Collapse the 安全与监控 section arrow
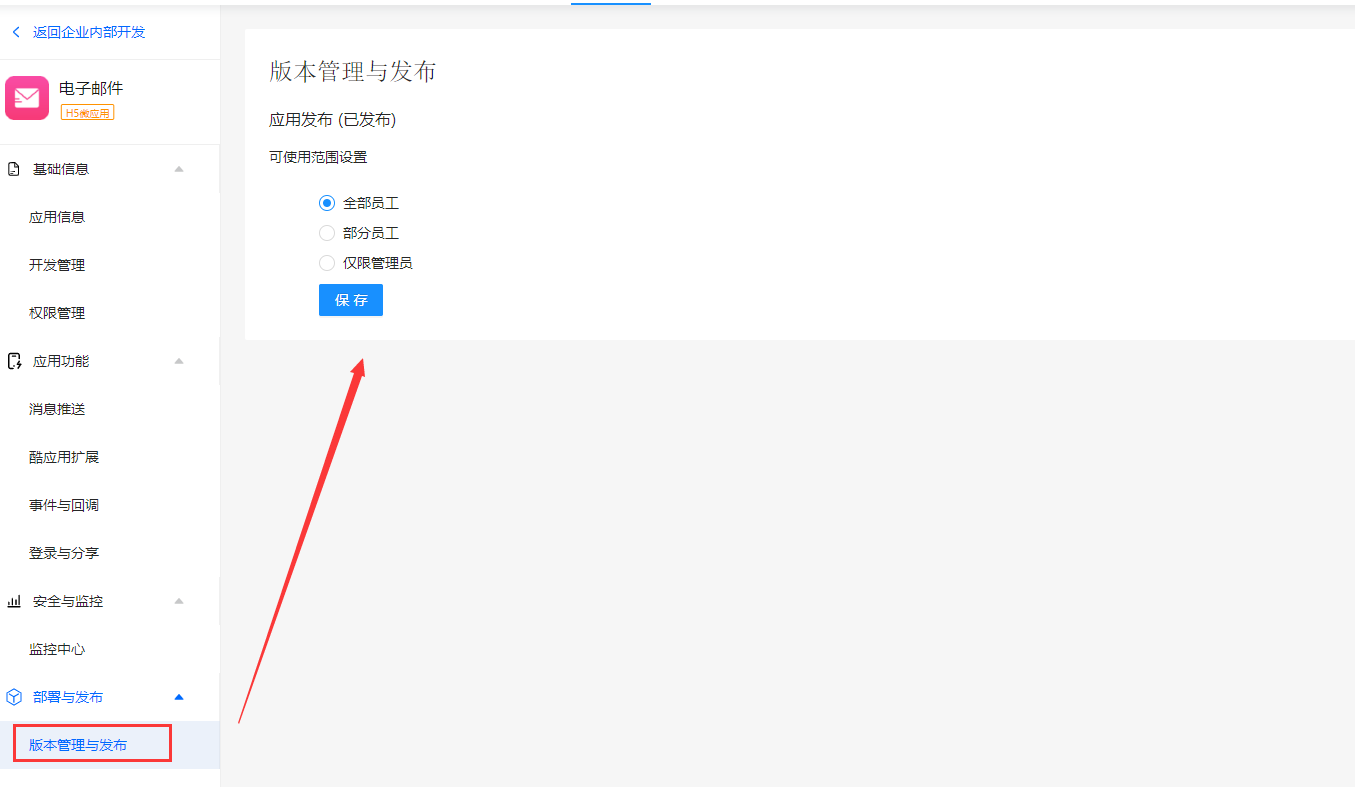The height and width of the screenshot is (787, 1355). (179, 601)
